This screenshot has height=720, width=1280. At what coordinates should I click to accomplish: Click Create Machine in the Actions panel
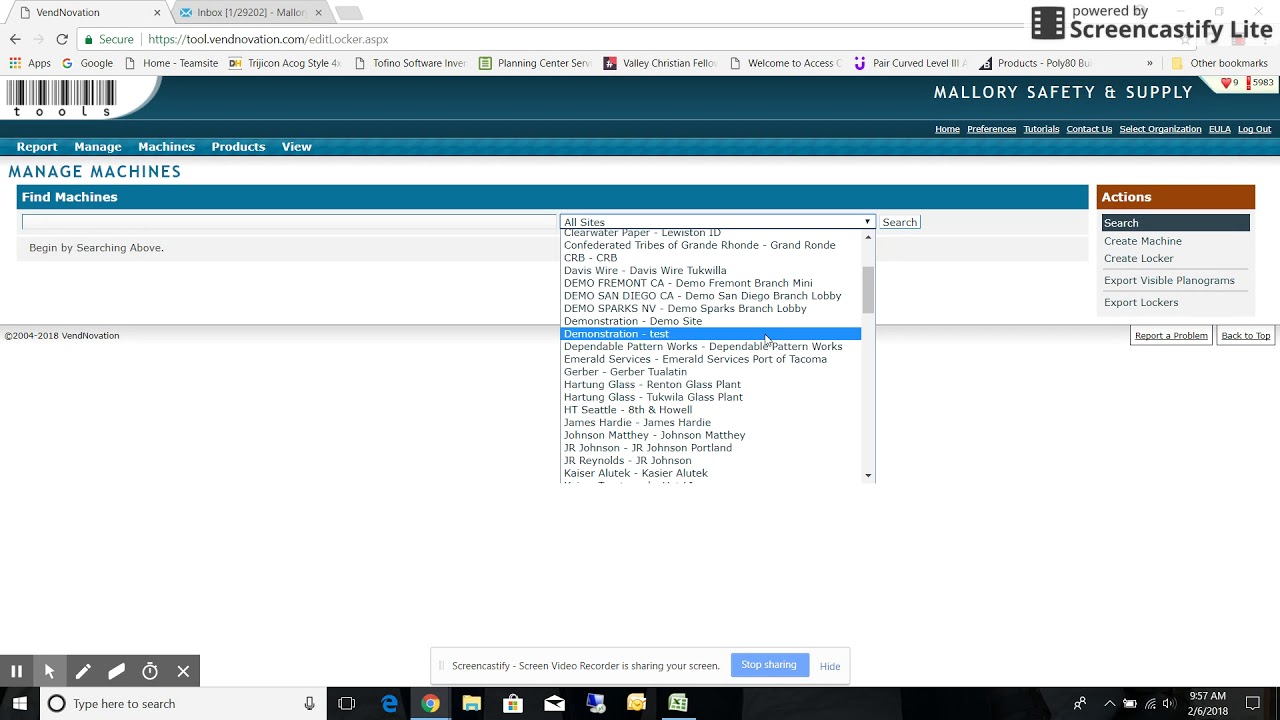pos(1142,241)
